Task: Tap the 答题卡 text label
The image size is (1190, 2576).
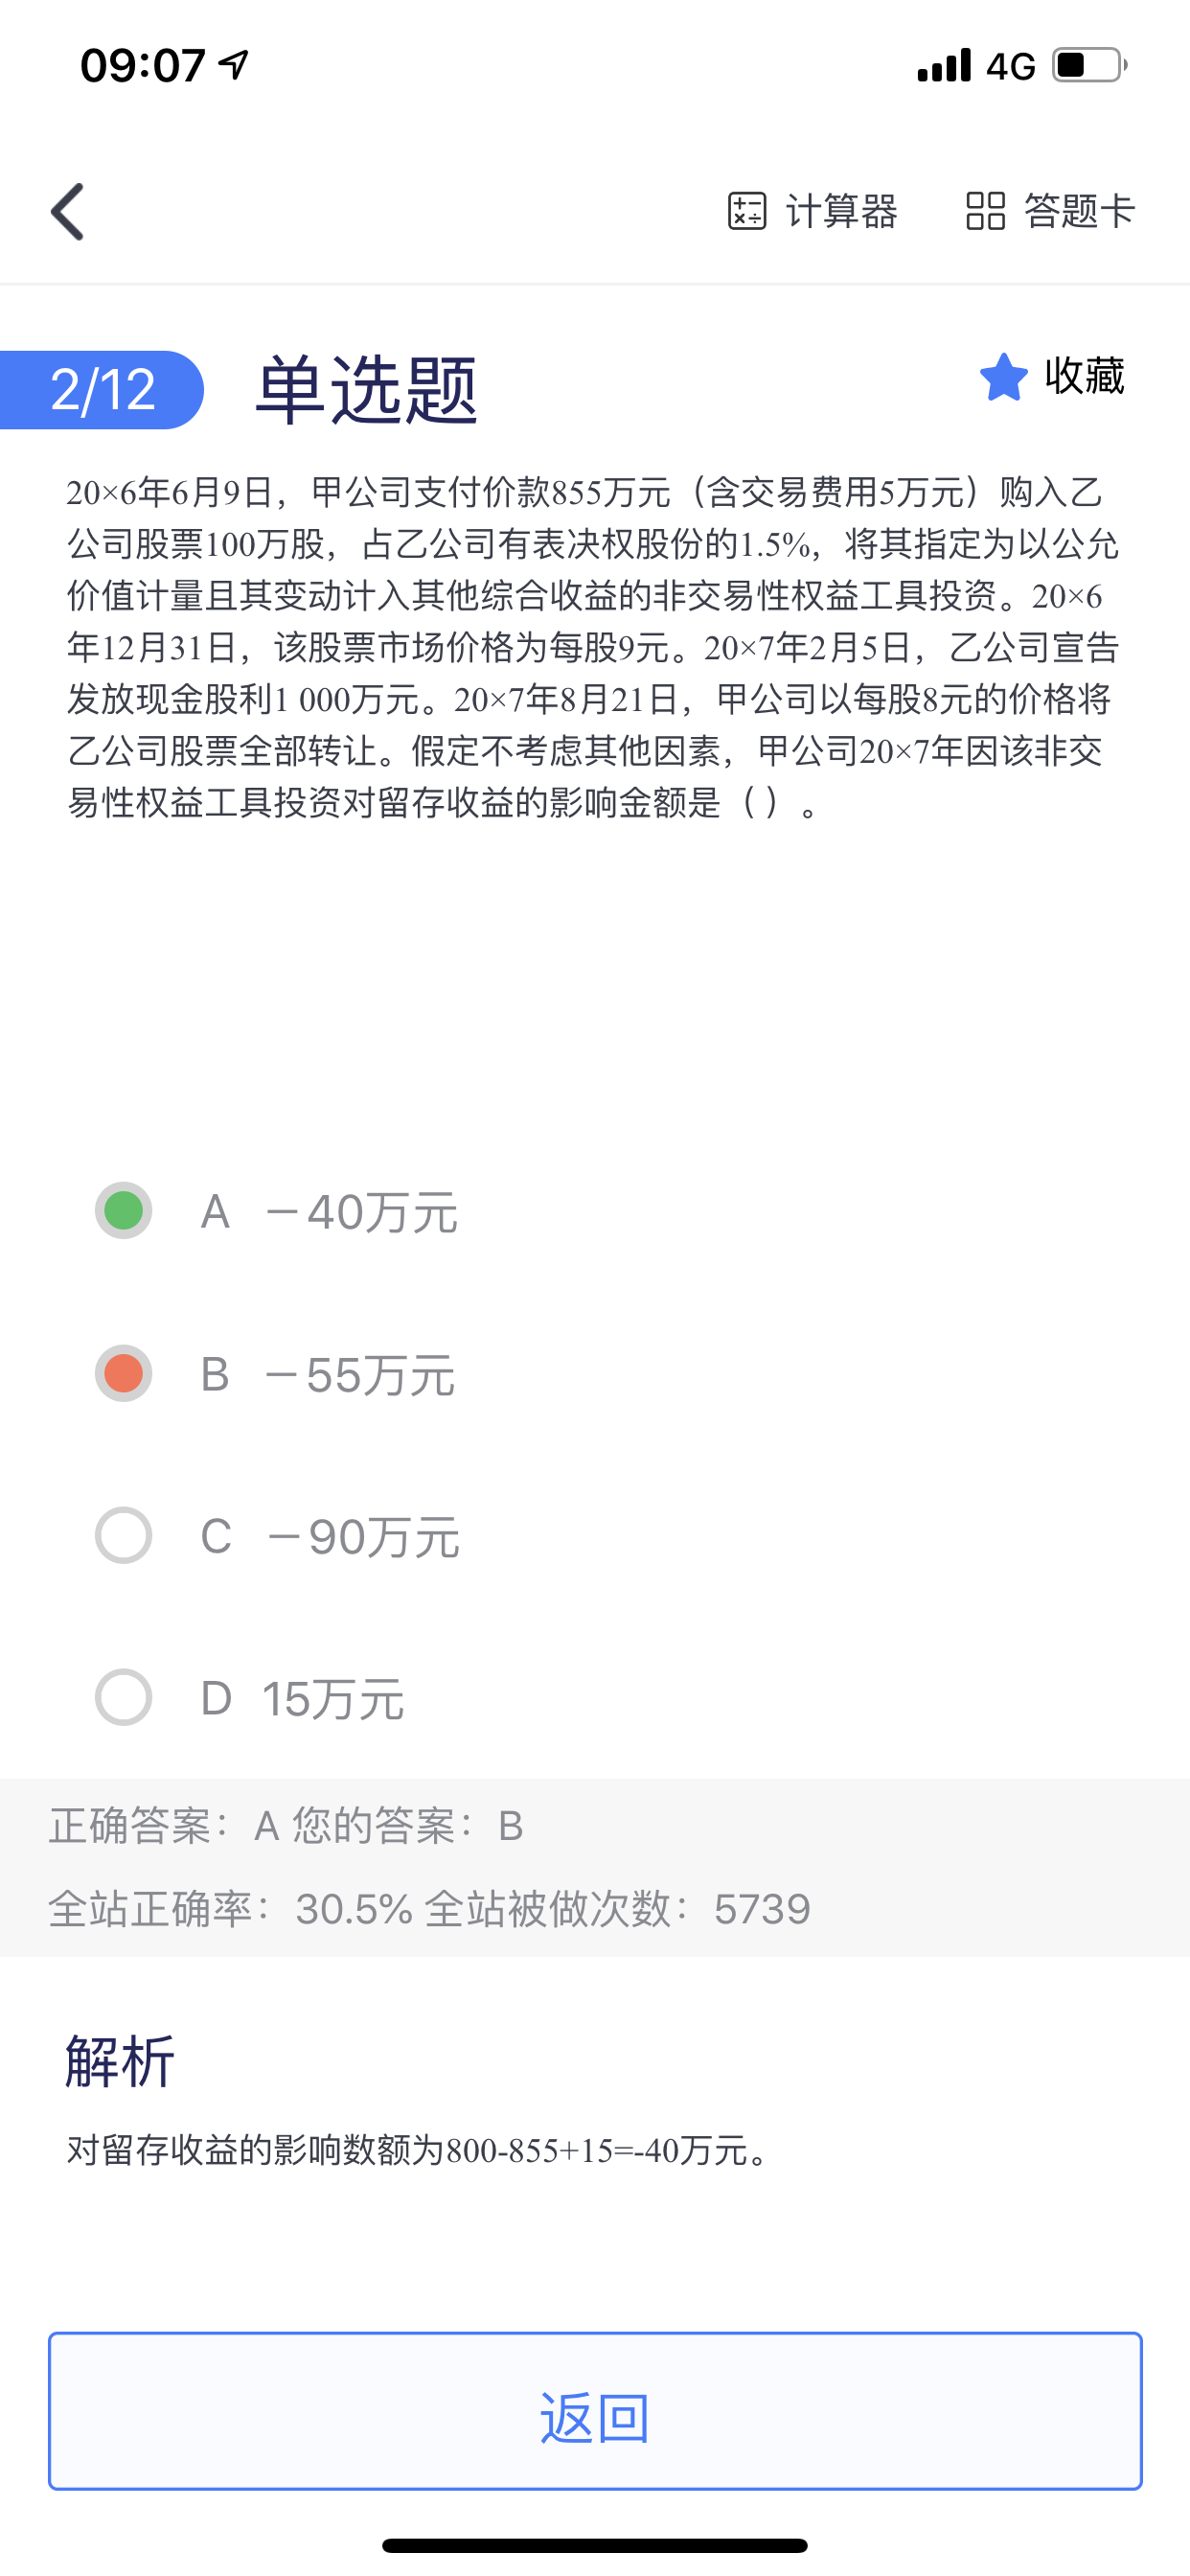Action: (1079, 211)
